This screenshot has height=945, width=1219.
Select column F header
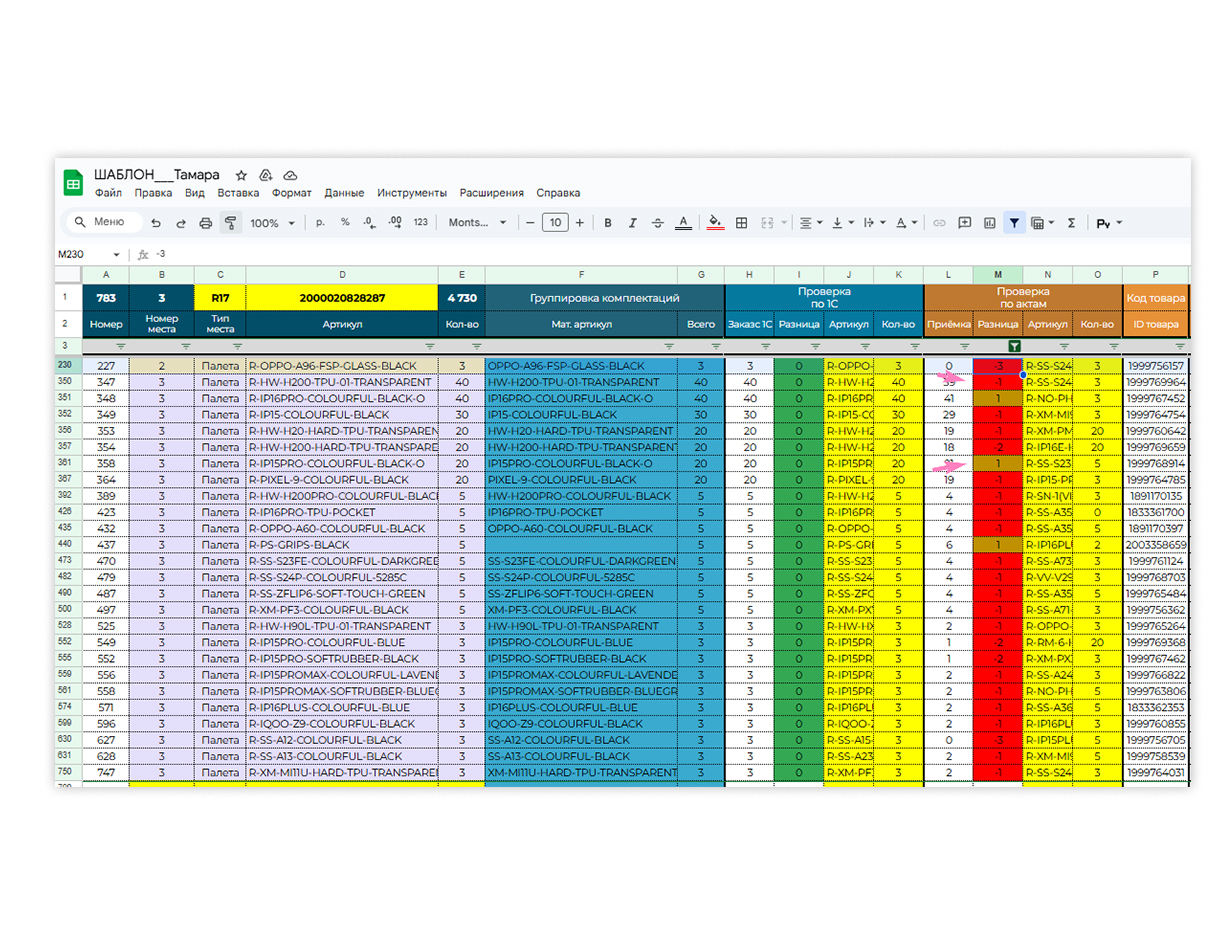click(x=580, y=274)
